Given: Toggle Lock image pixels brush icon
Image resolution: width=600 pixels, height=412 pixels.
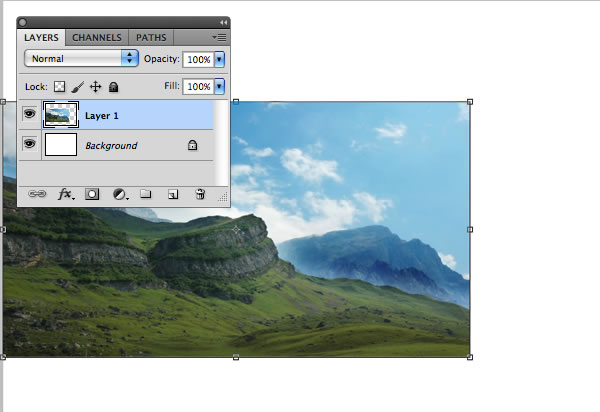Looking at the screenshot, I should coord(77,87).
